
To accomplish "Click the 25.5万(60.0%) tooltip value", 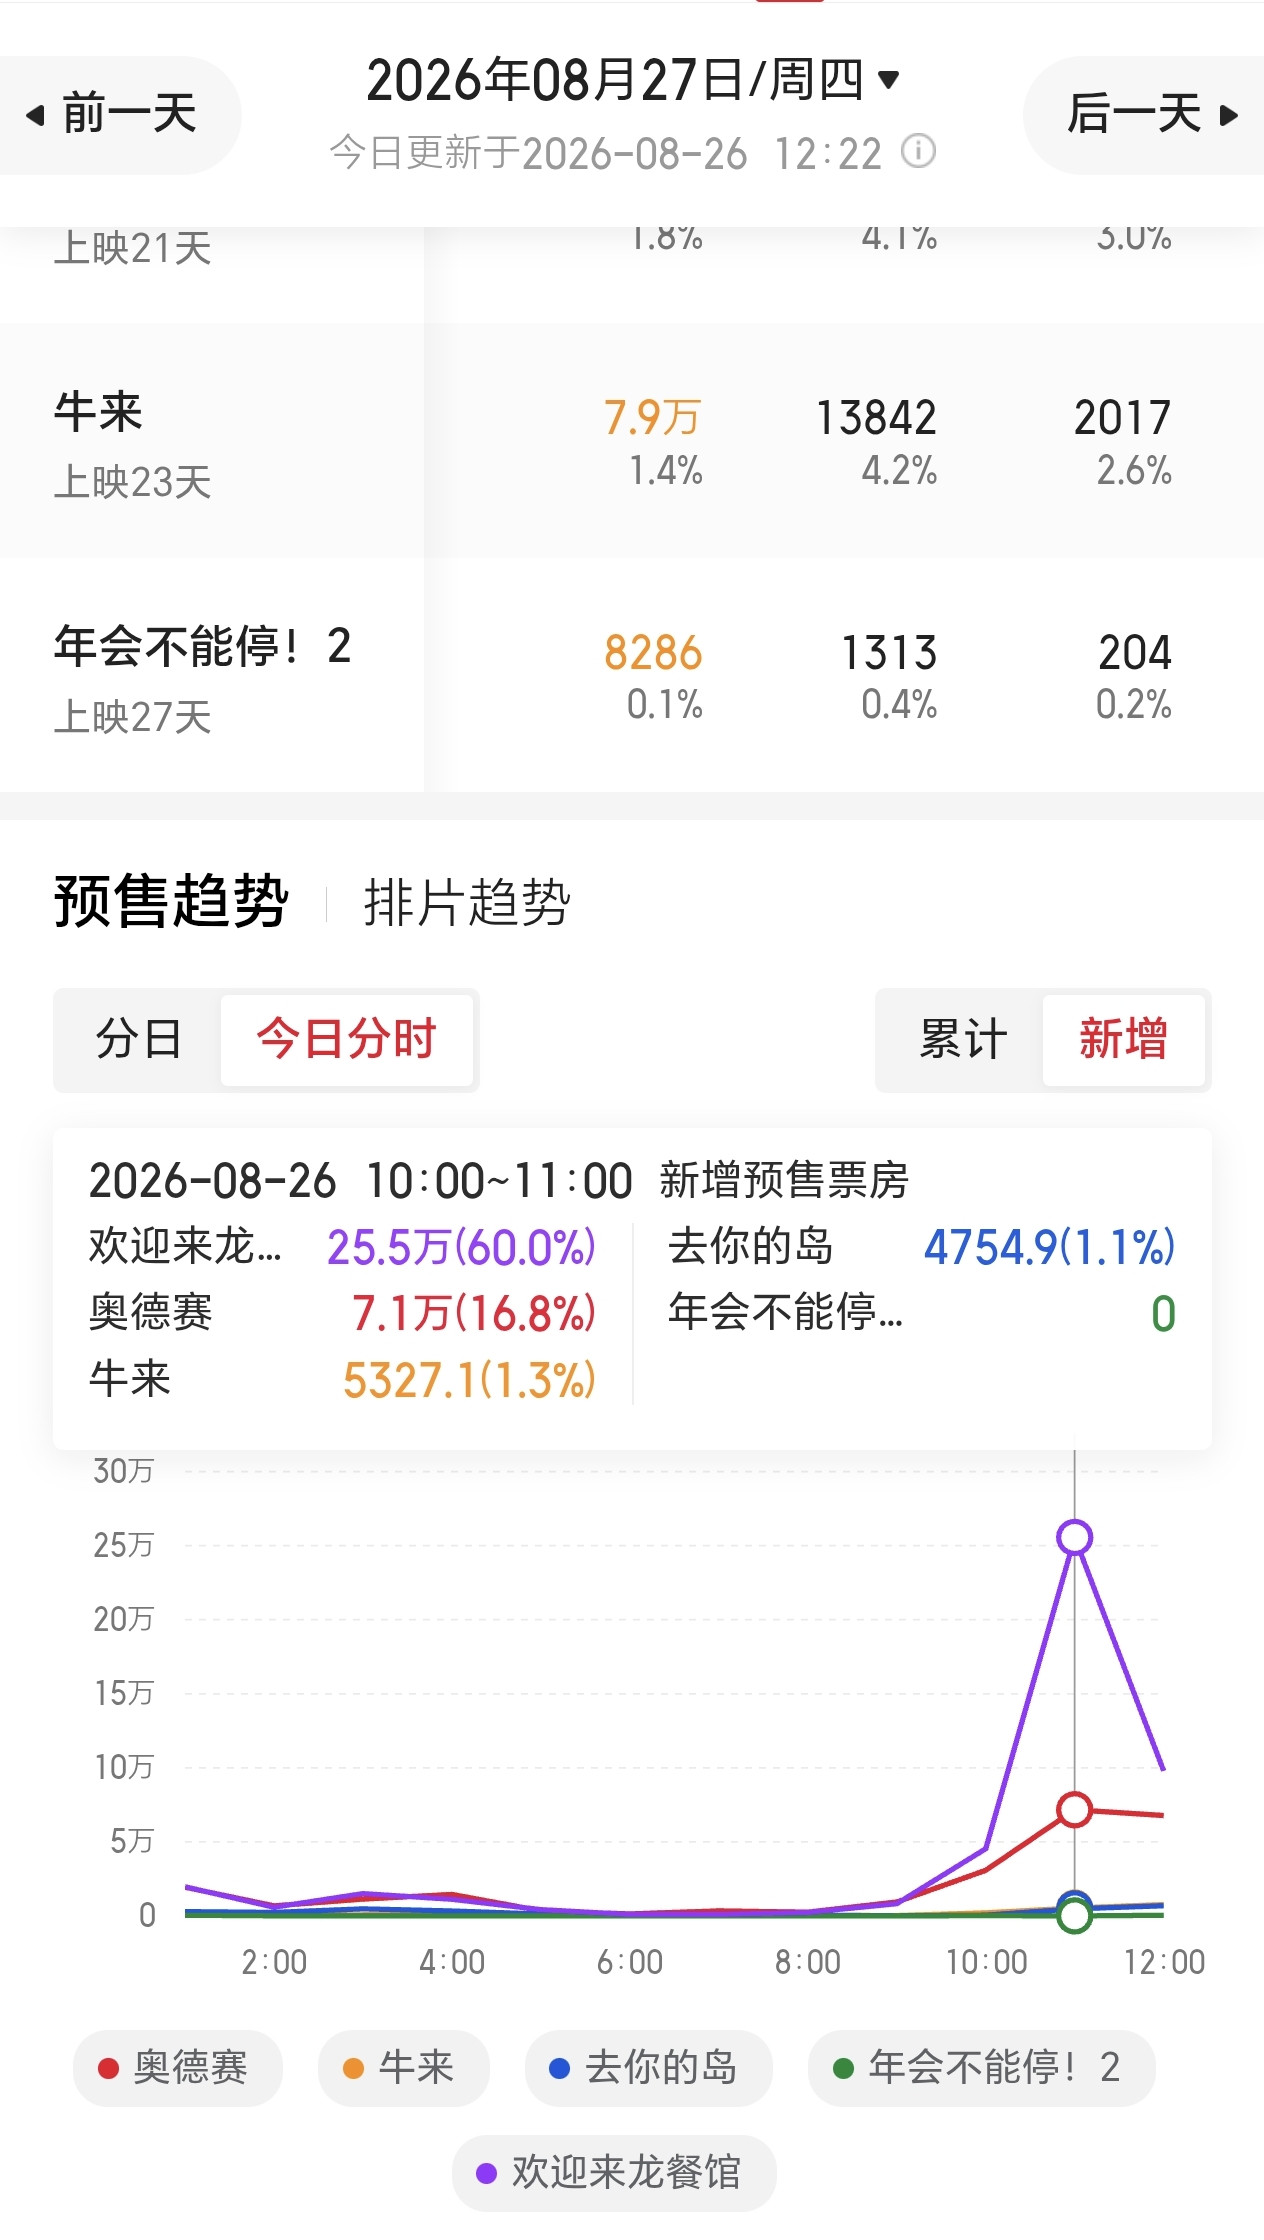I will 461,1247.
